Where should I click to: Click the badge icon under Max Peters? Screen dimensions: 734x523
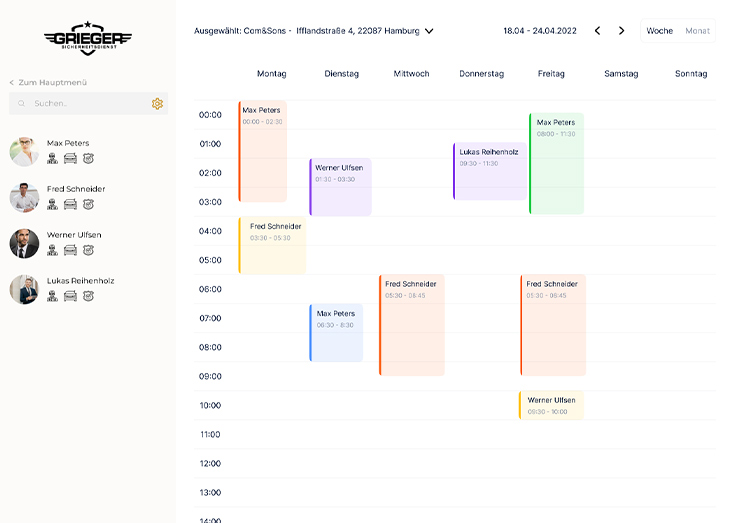click(x=88, y=158)
